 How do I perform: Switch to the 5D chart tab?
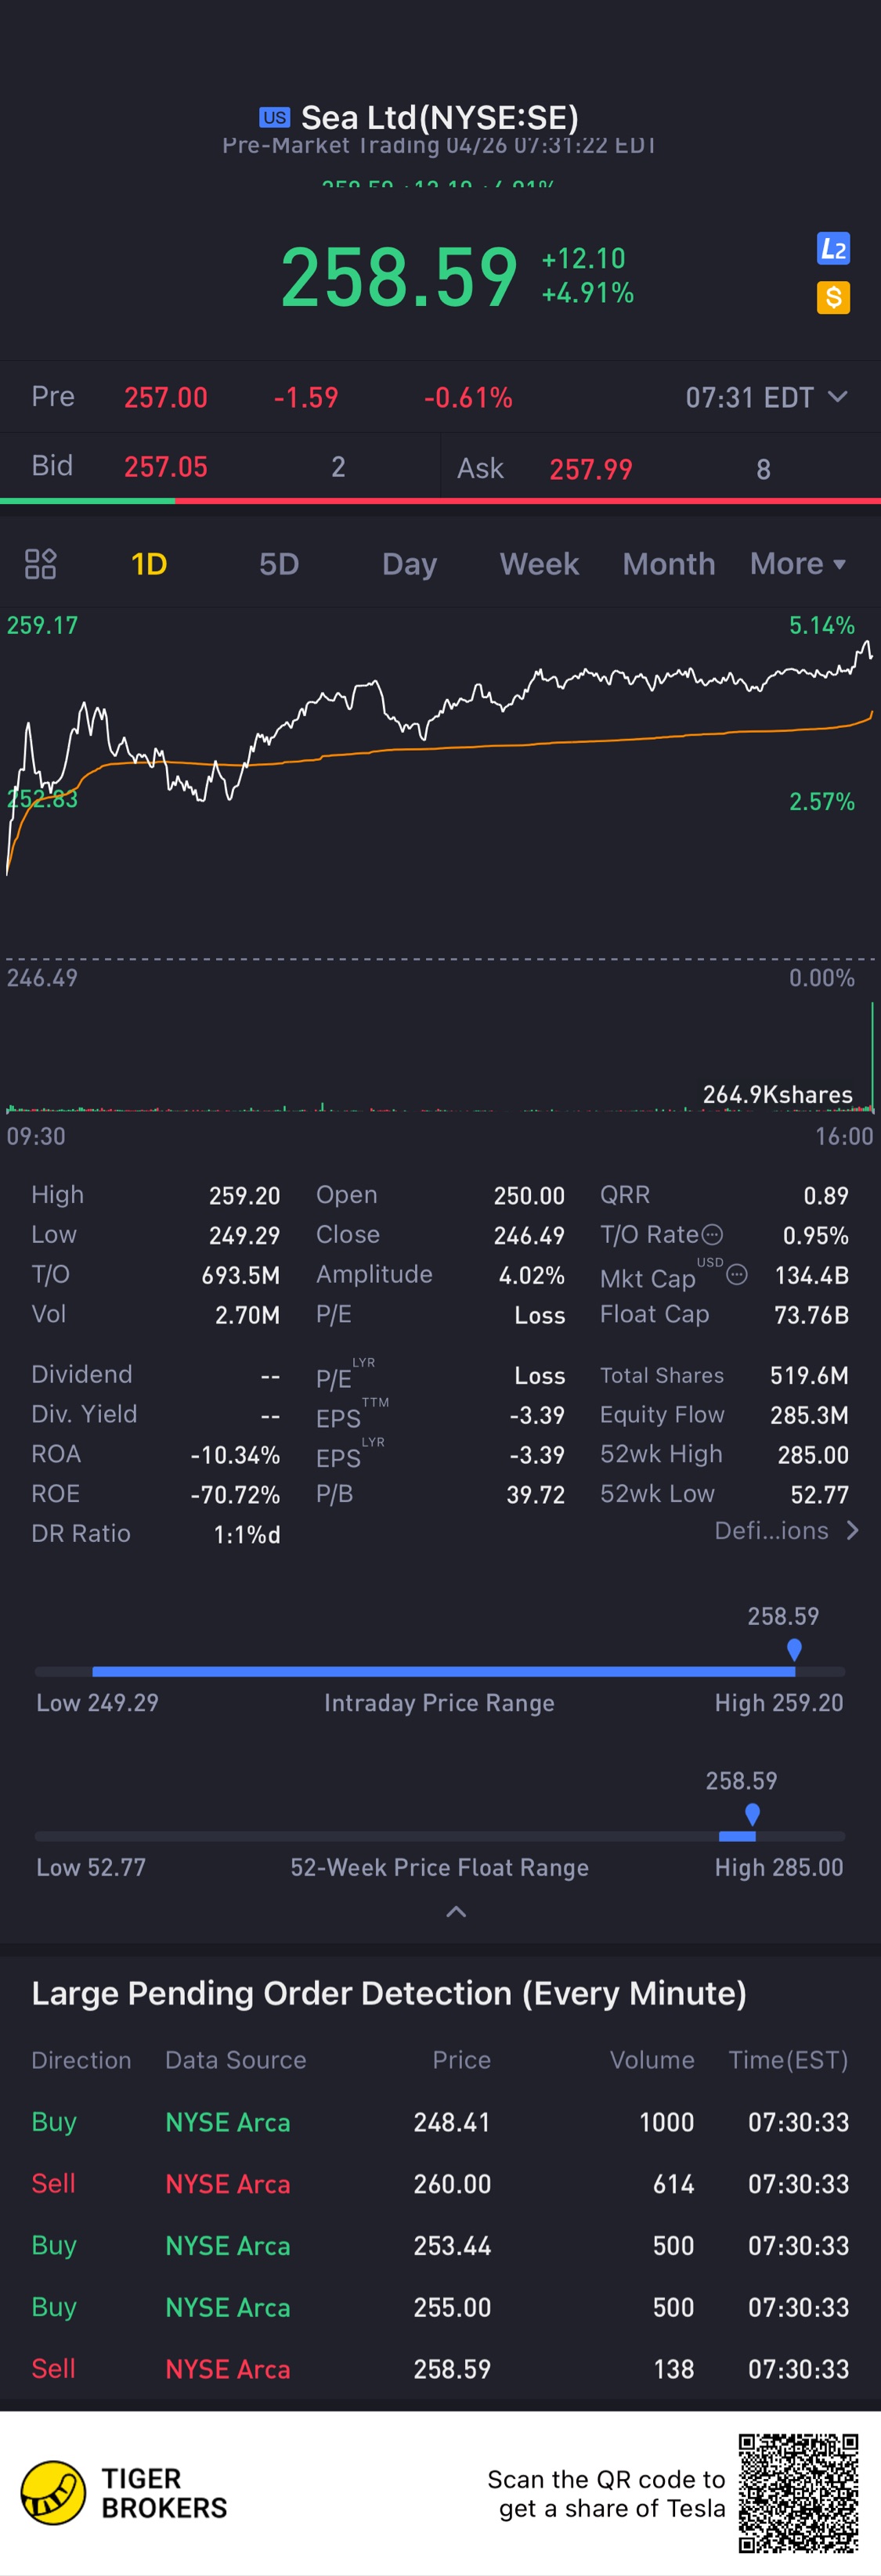279,564
